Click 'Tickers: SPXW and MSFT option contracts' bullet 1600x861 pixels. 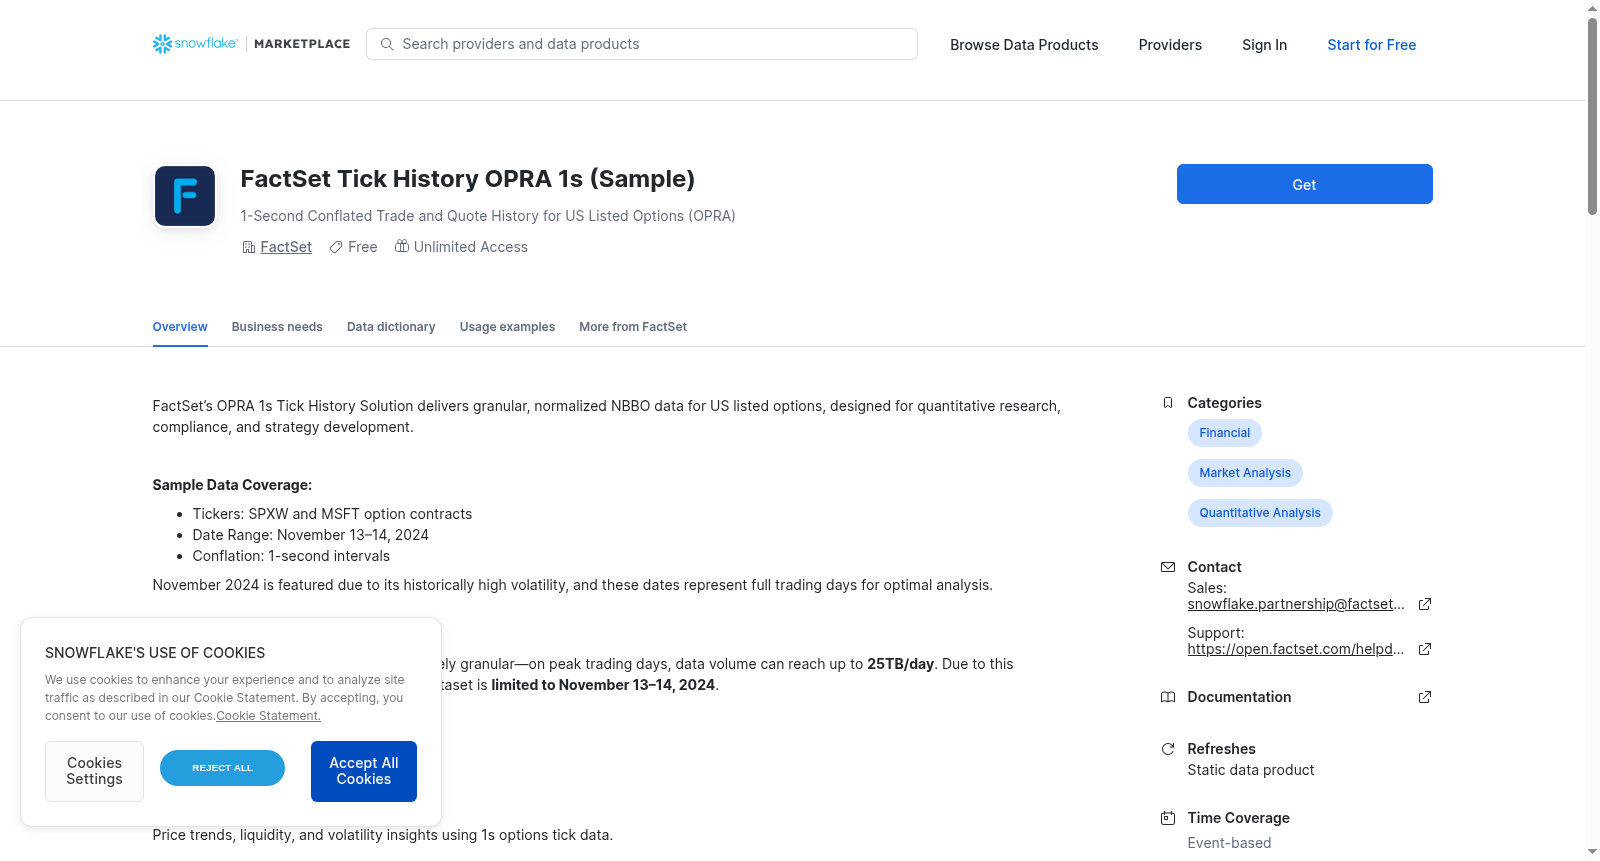(x=332, y=514)
